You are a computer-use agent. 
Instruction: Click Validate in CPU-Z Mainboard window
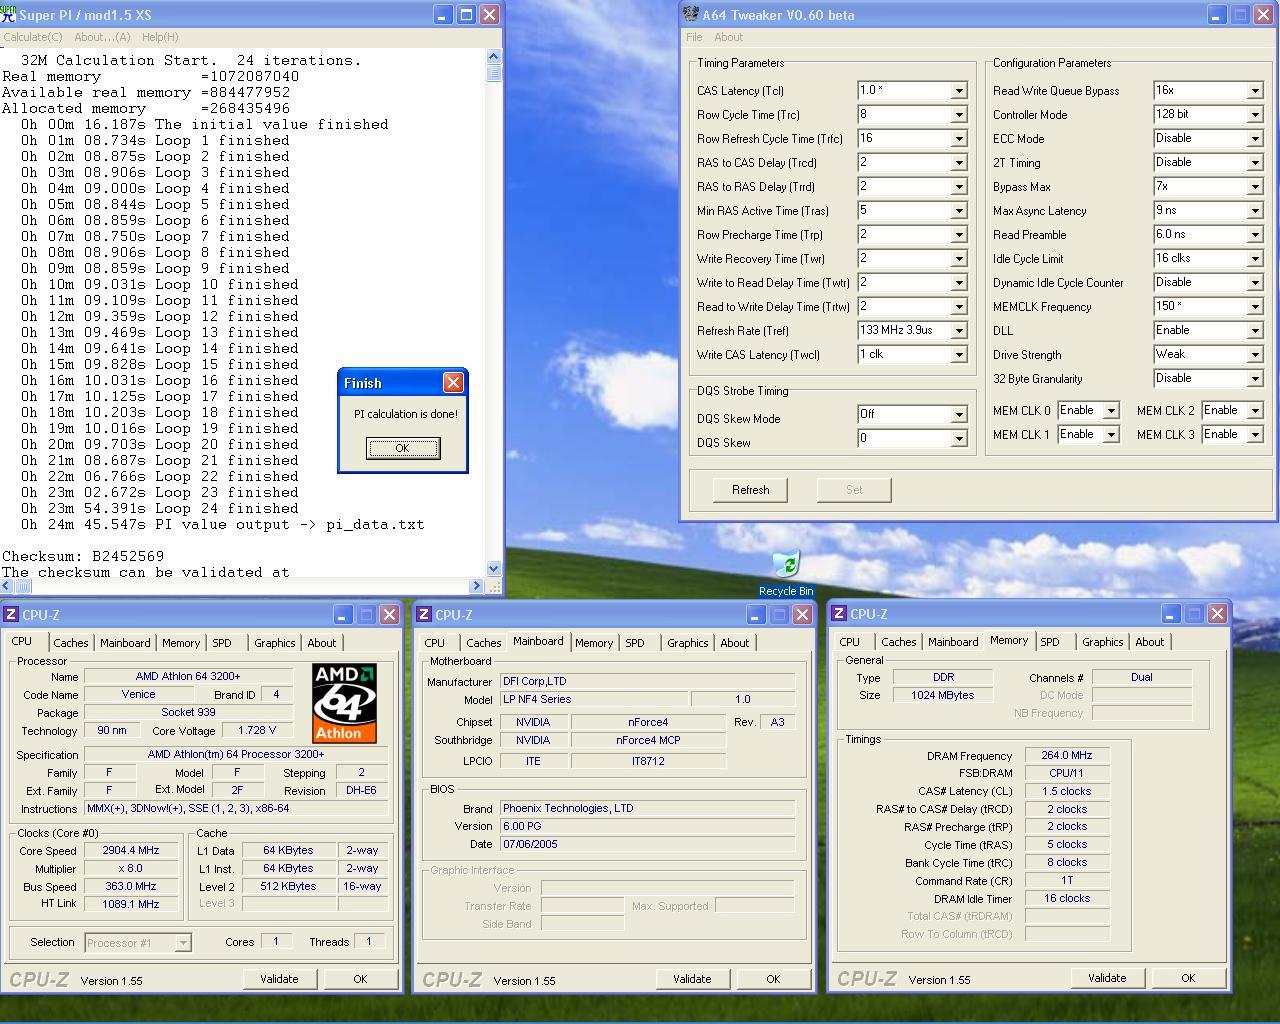click(x=692, y=979)
